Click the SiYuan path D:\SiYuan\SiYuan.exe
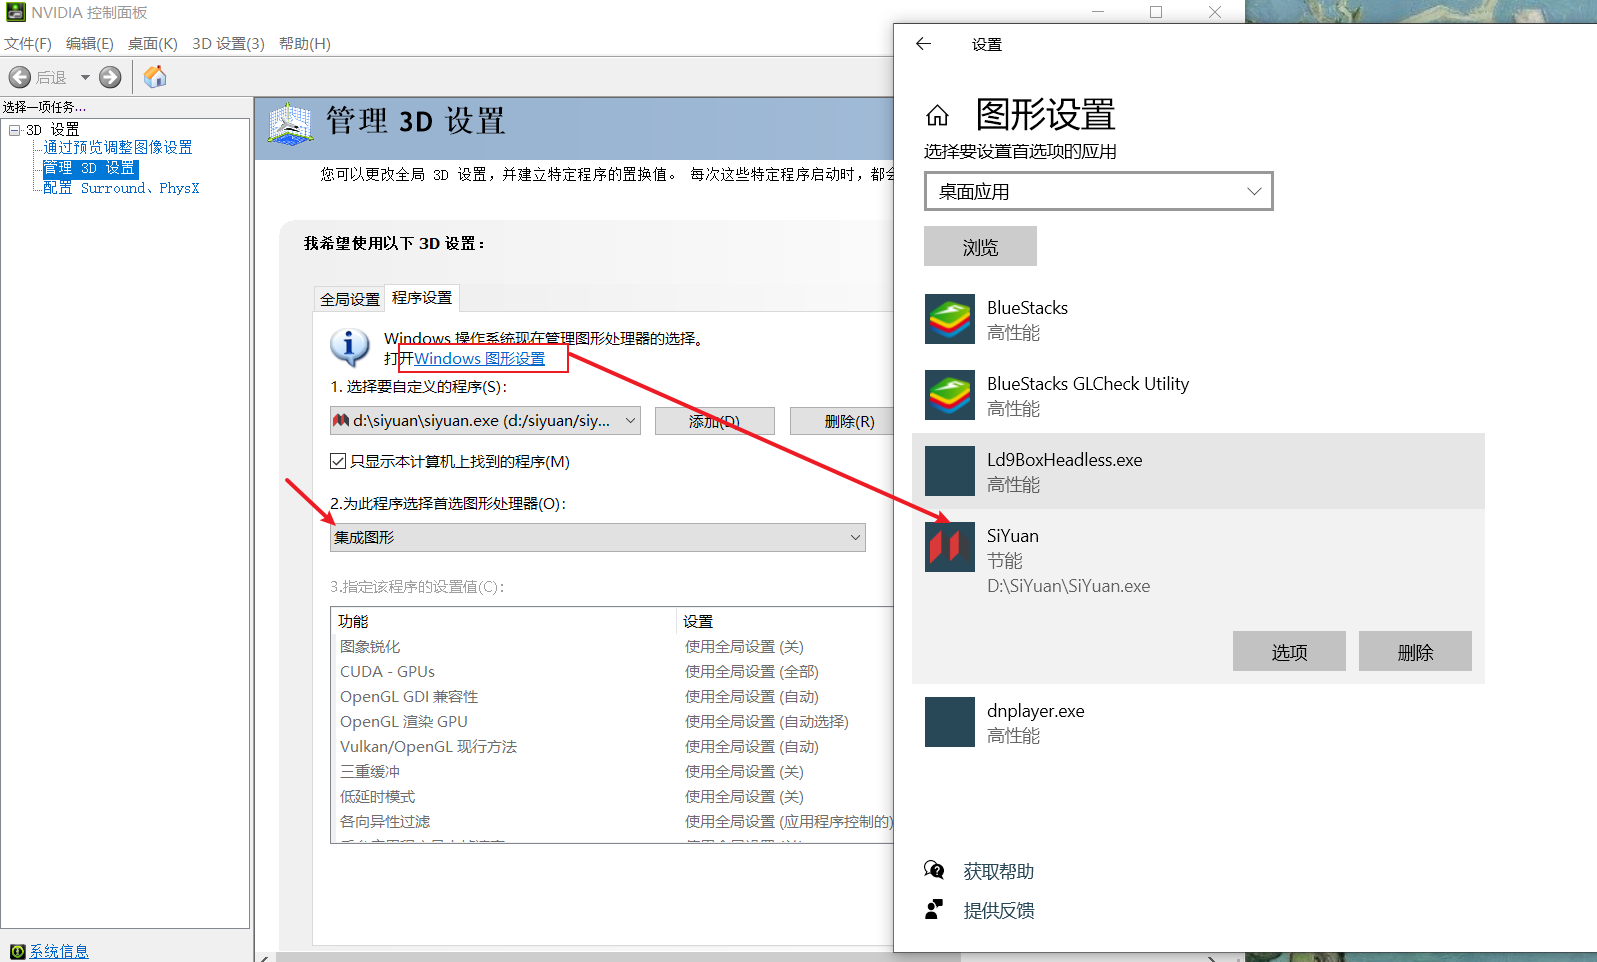Viewport: 1597px width, 962px height. pos(1068,586)
